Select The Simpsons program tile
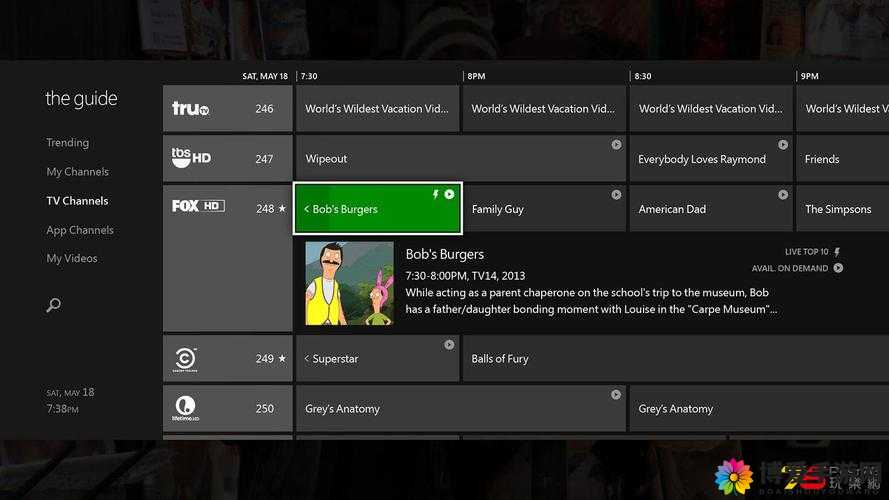The height and width of the screenshot is (500, 889). (x=843, y=209)
